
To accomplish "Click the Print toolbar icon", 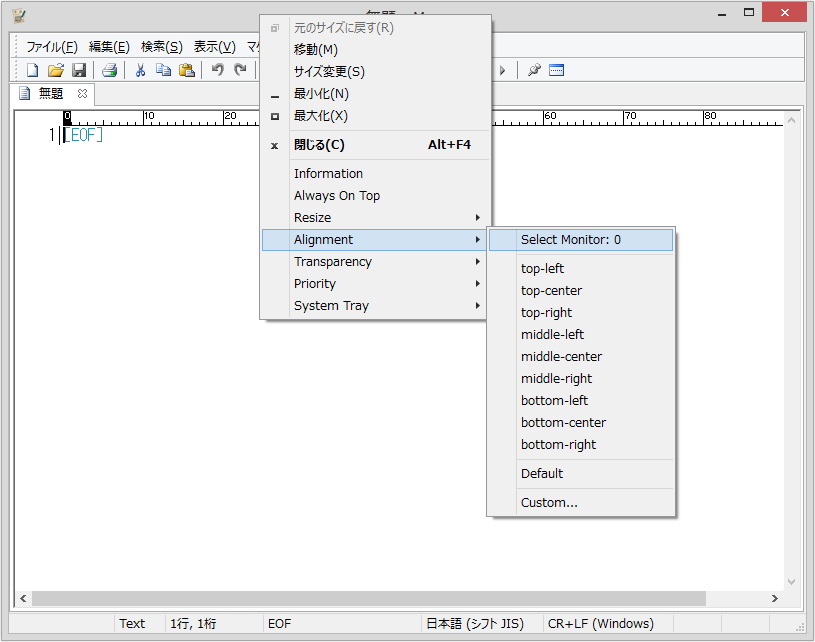I will [x=109, y=70].
